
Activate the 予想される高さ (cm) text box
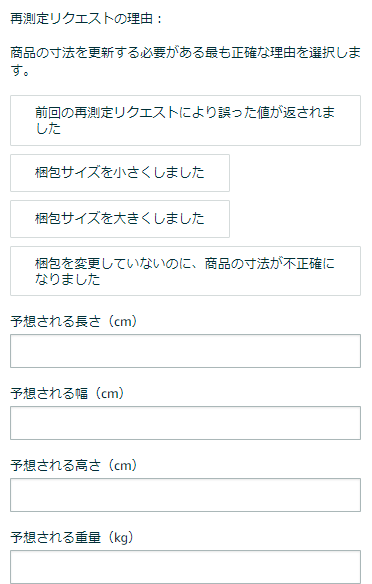185,495
